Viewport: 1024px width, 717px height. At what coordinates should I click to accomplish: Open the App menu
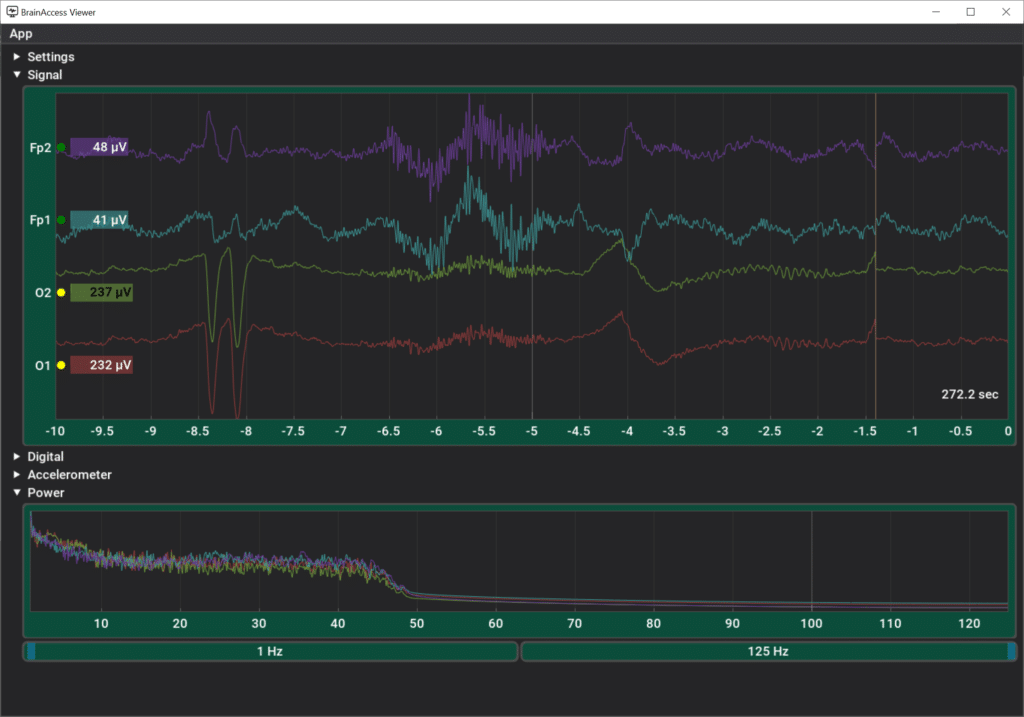tap(21, 34)
